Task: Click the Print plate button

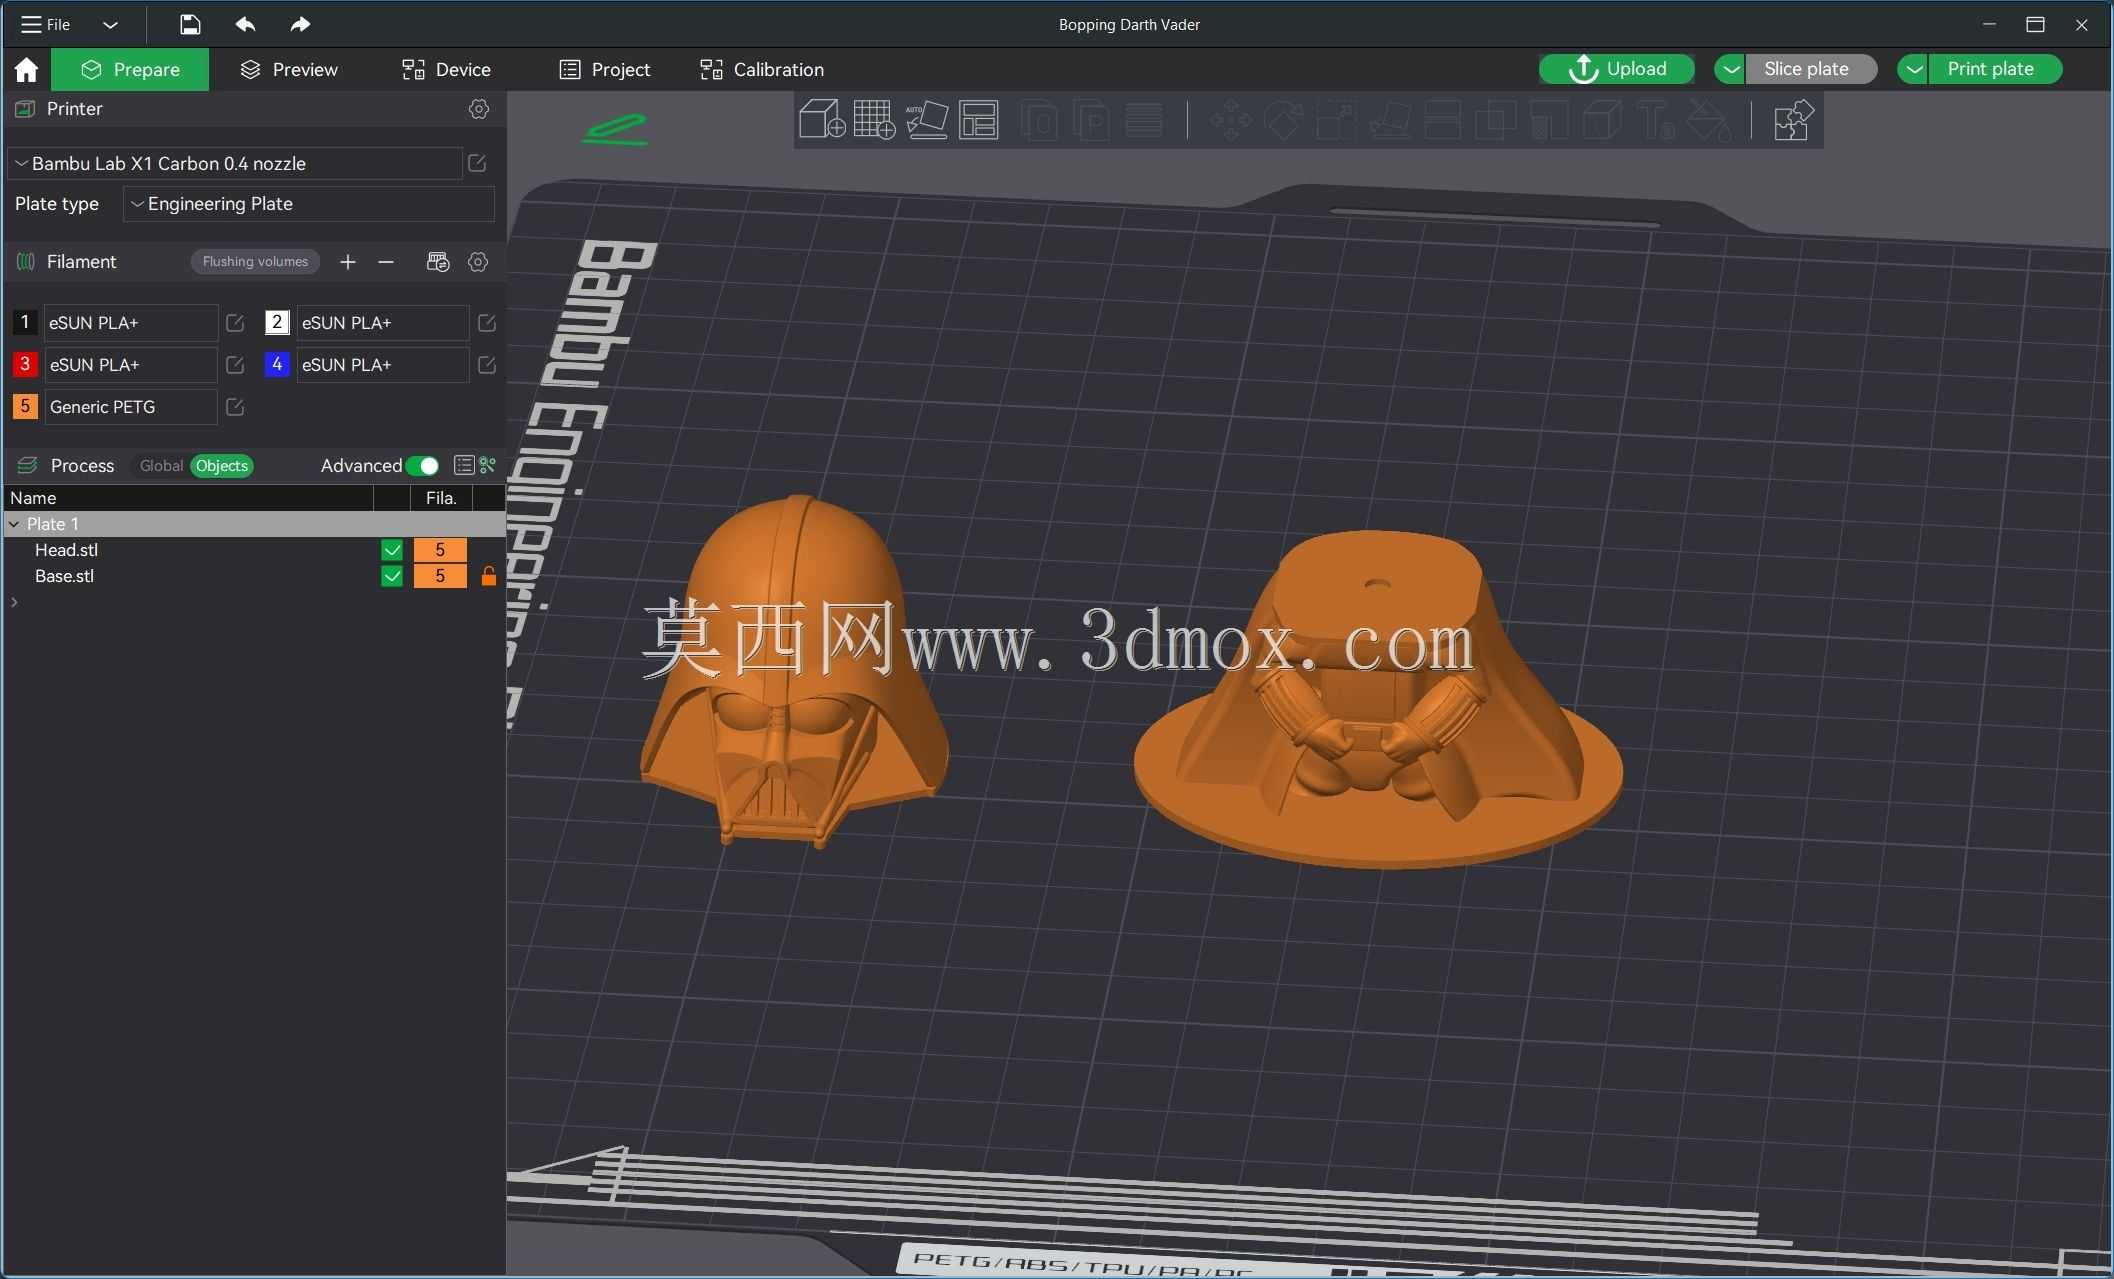Action: click(x=1995, y=69)
